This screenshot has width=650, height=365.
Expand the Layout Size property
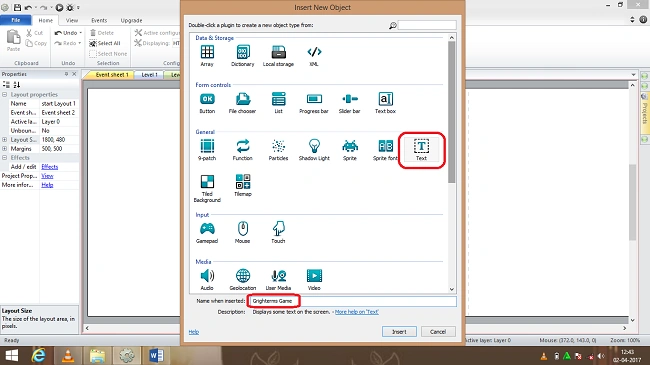pos(5,140)
